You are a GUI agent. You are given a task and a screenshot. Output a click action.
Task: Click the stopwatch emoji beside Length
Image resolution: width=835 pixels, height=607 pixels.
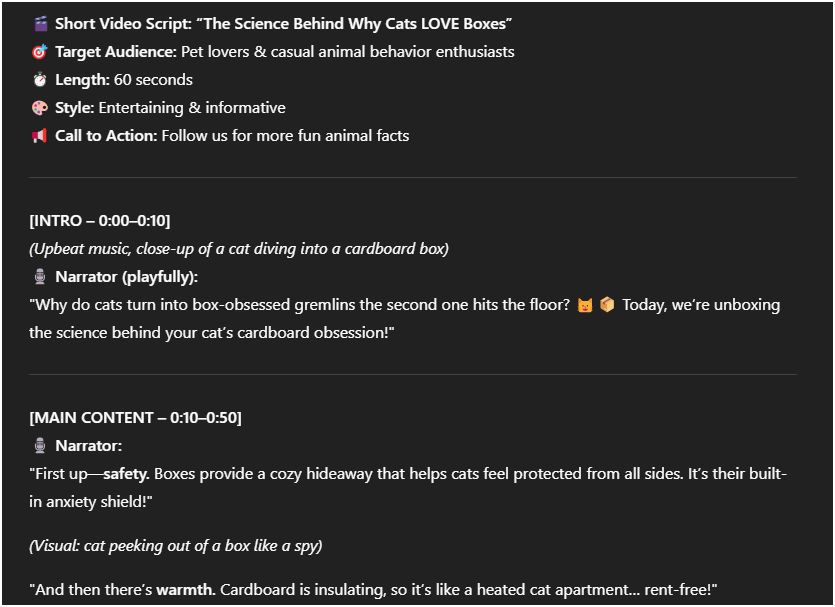pos(40,80)
